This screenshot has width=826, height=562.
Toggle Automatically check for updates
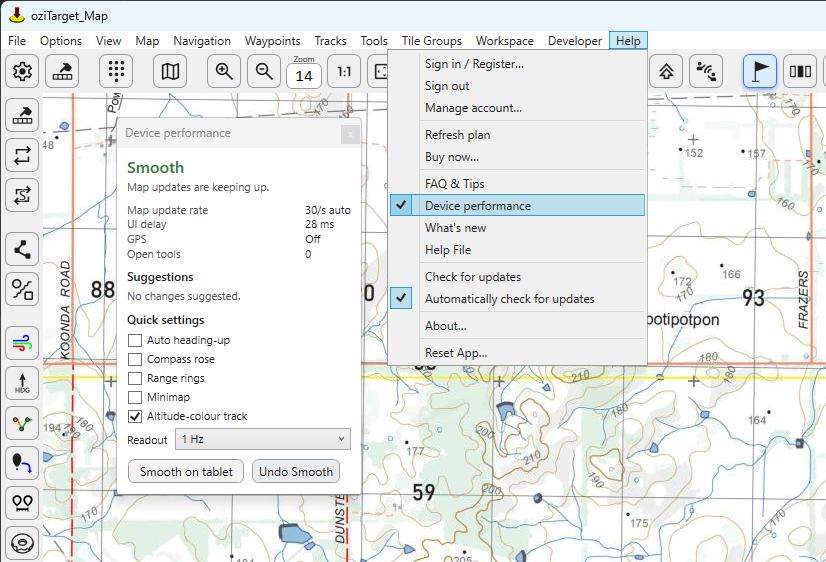517,299
